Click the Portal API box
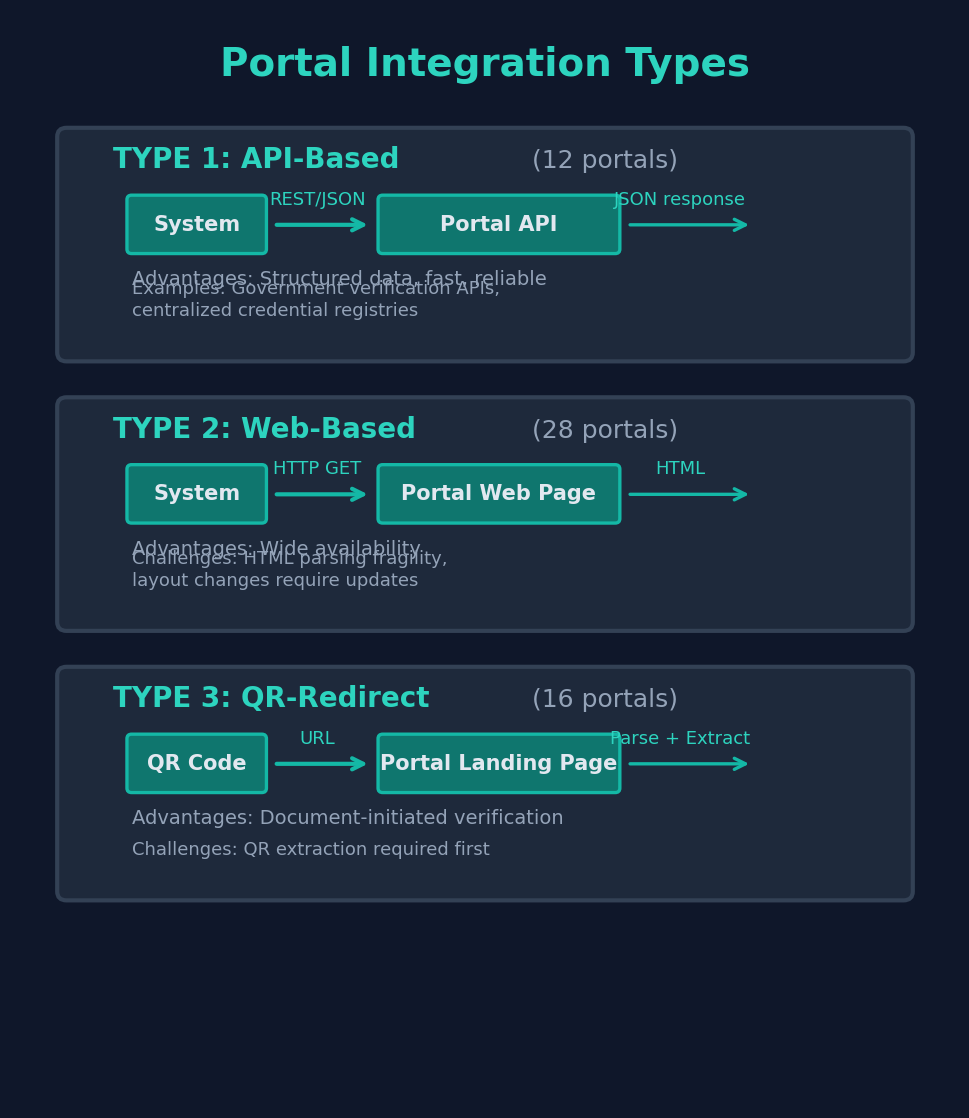Viewport: 969px width, 1118px height. (498, 225)
